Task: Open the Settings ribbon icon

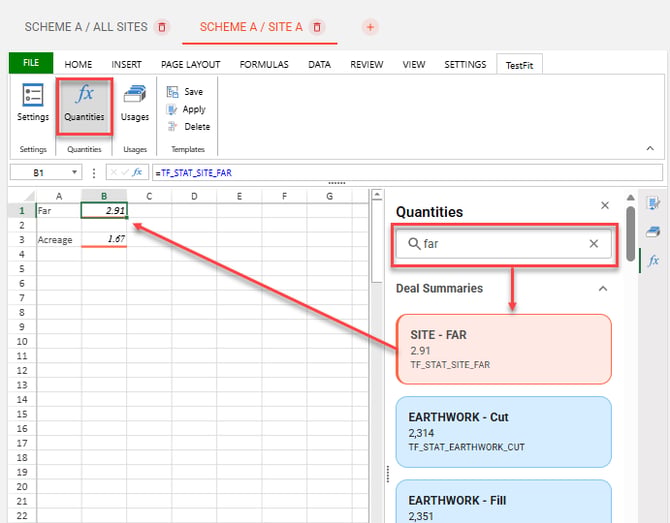Action: point(32,103)
